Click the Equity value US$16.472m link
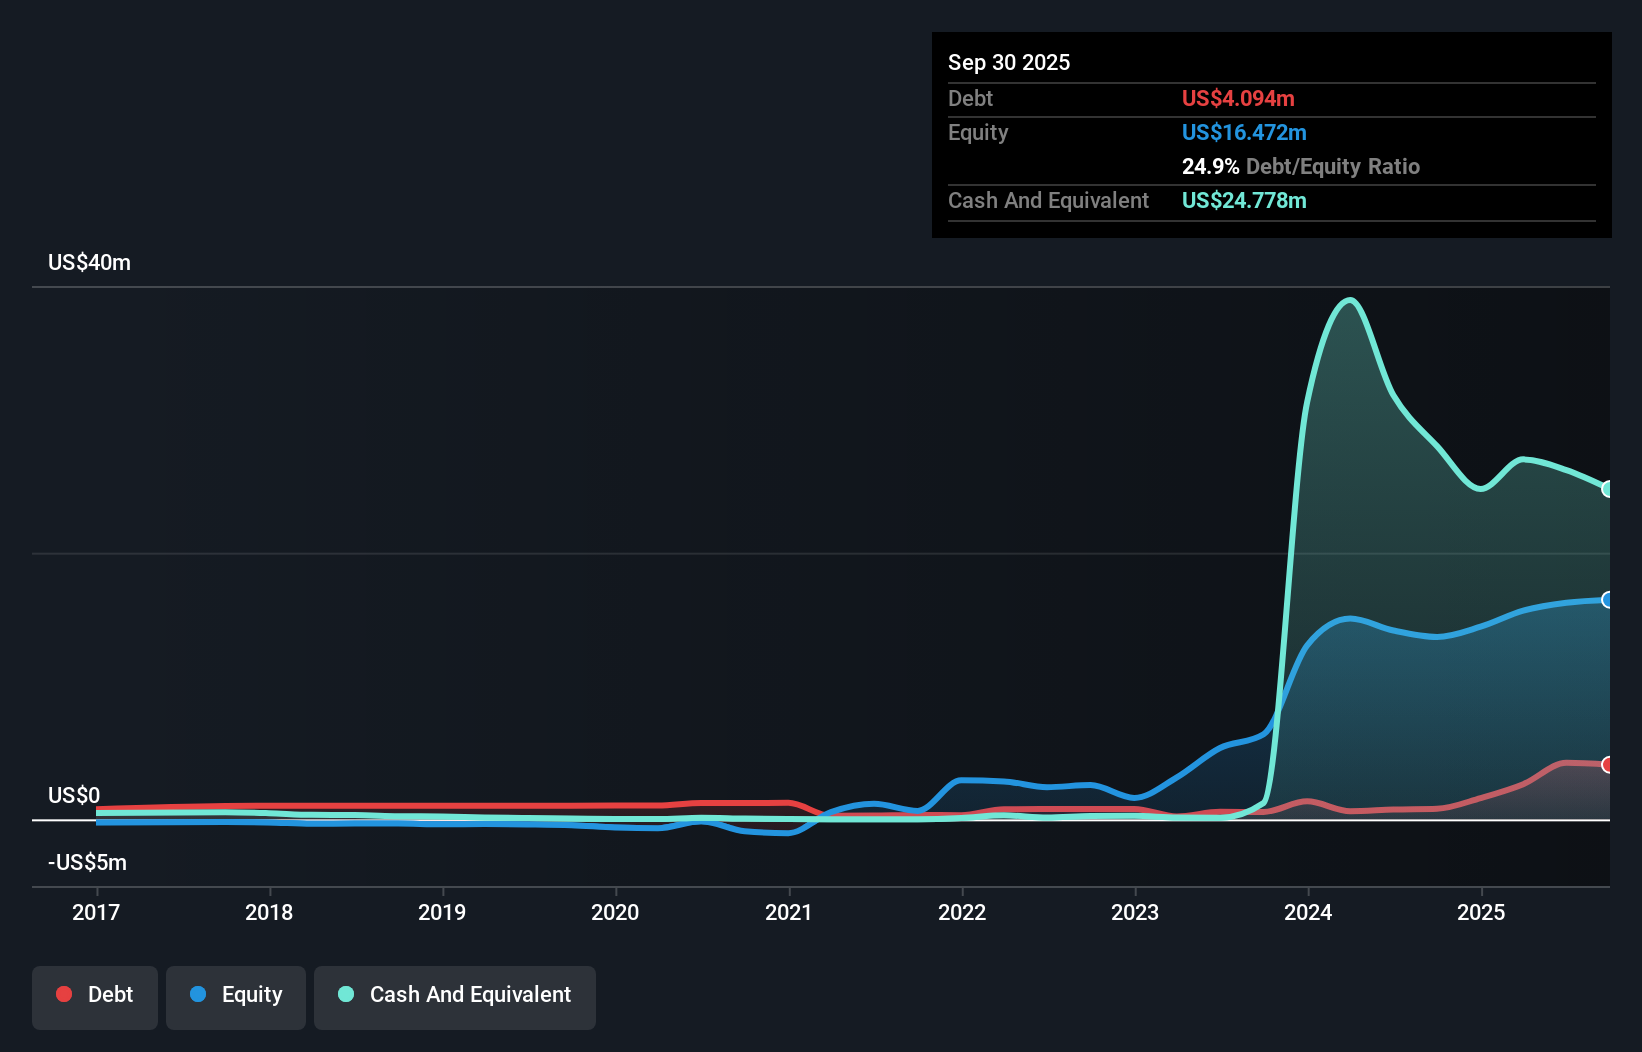 tap(1243, 131)
